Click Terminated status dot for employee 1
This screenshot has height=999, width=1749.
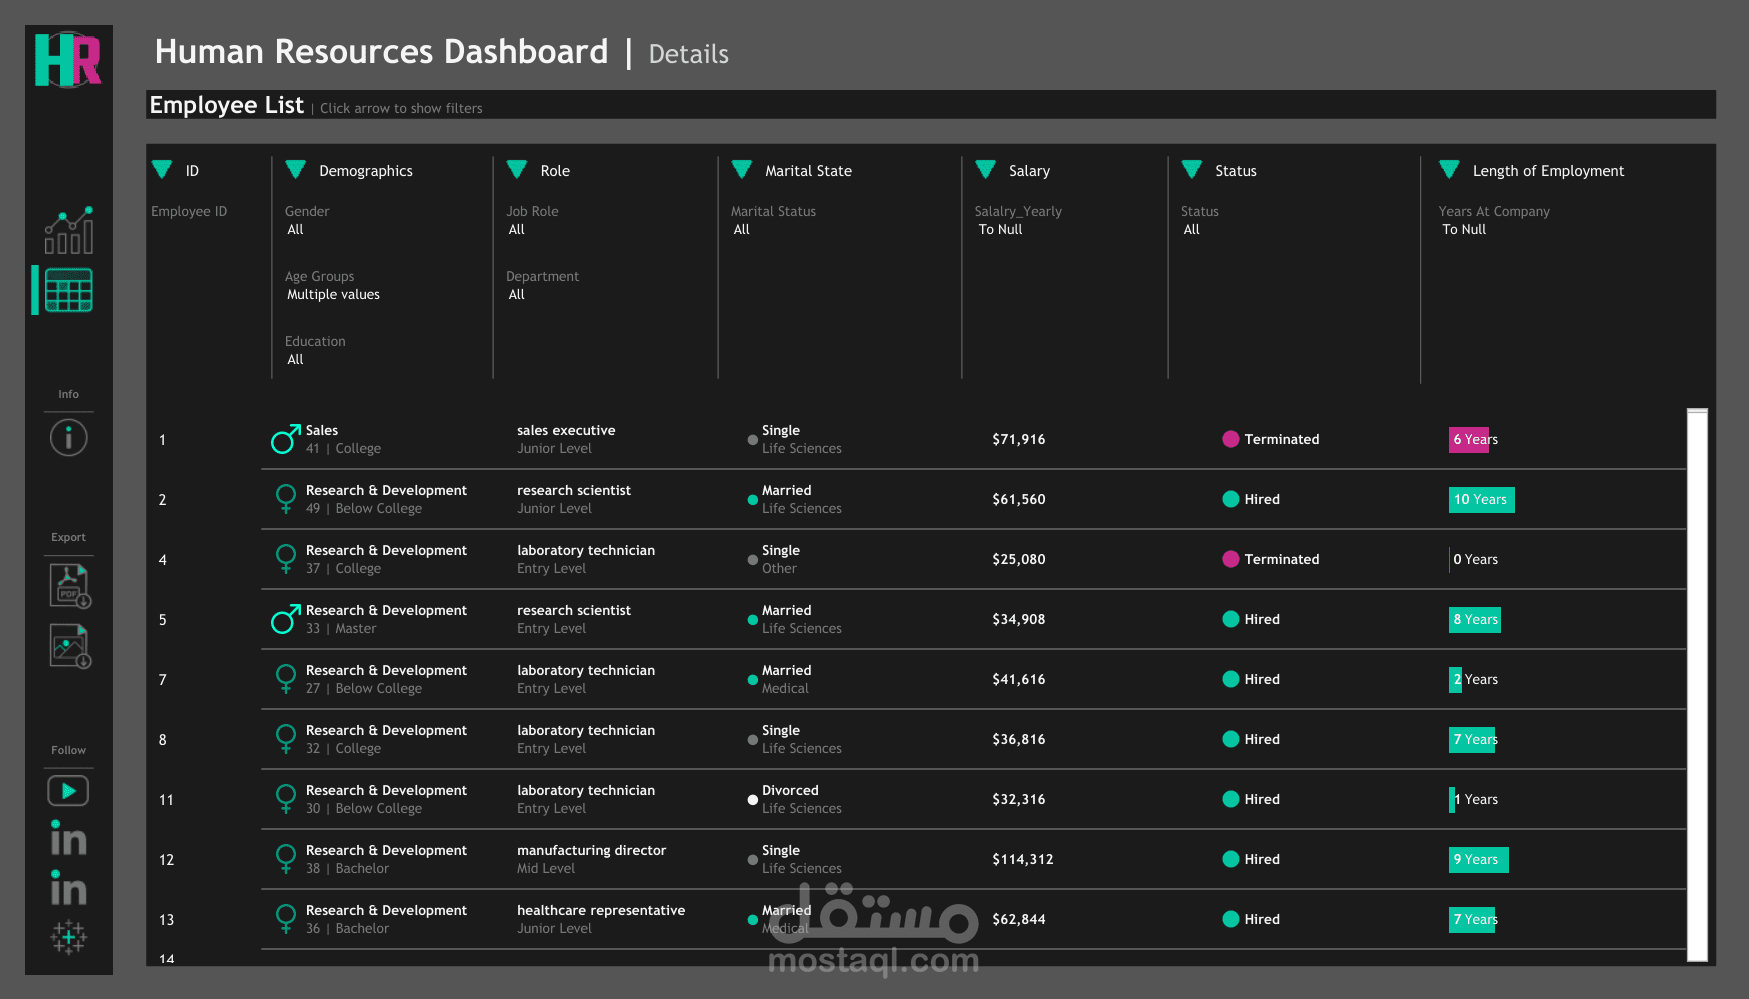click(x=1231, y=439)
